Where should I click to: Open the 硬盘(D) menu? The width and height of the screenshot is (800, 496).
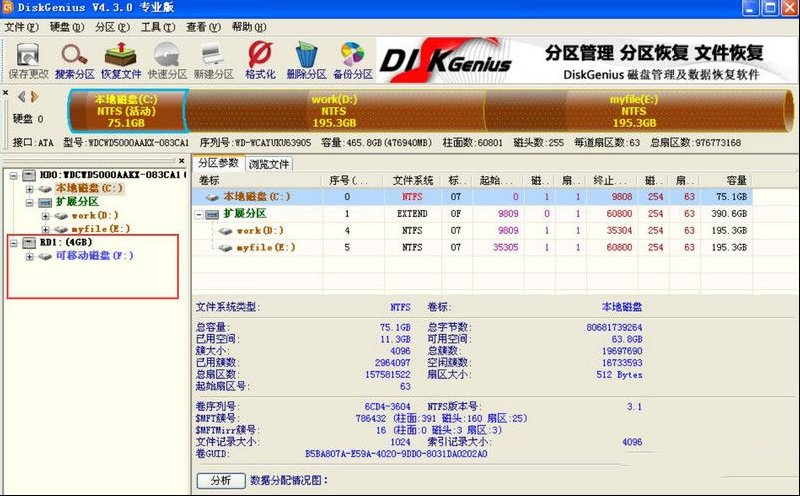point(66,27)
